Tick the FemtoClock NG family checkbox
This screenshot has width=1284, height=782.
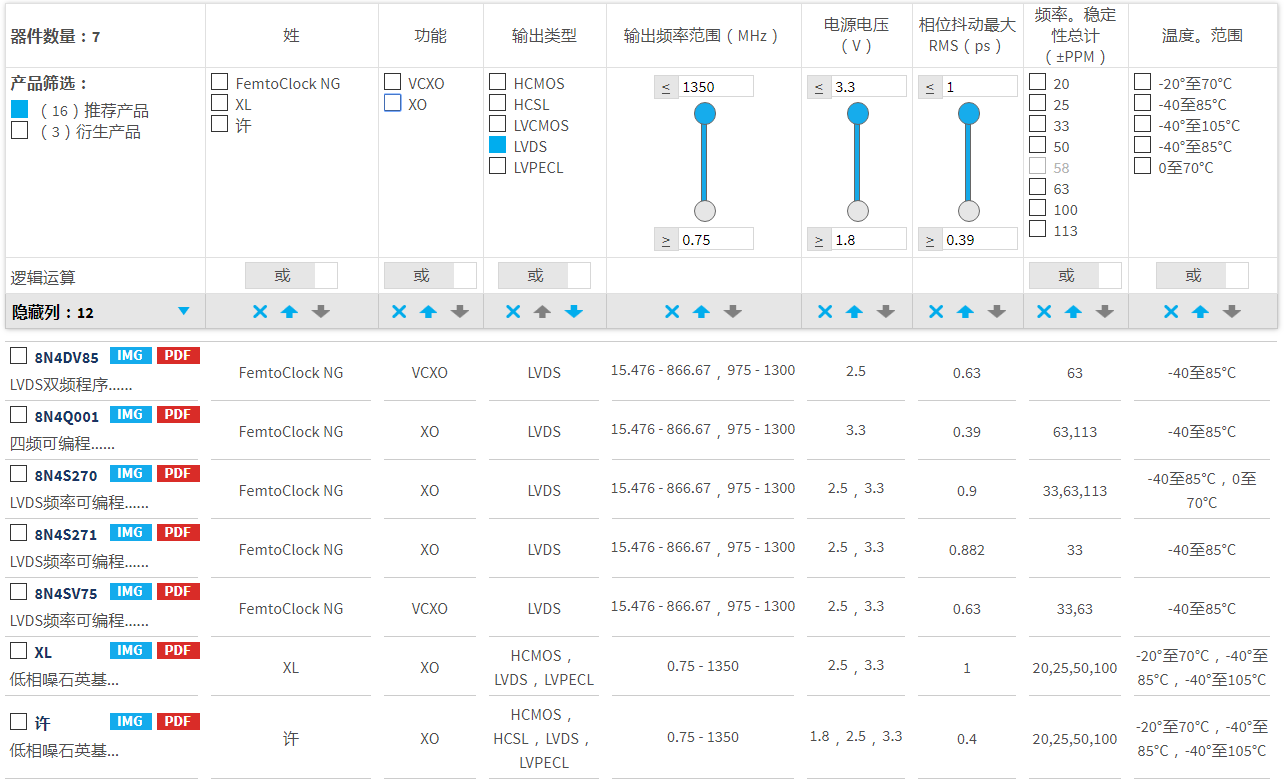coord(220,82)
